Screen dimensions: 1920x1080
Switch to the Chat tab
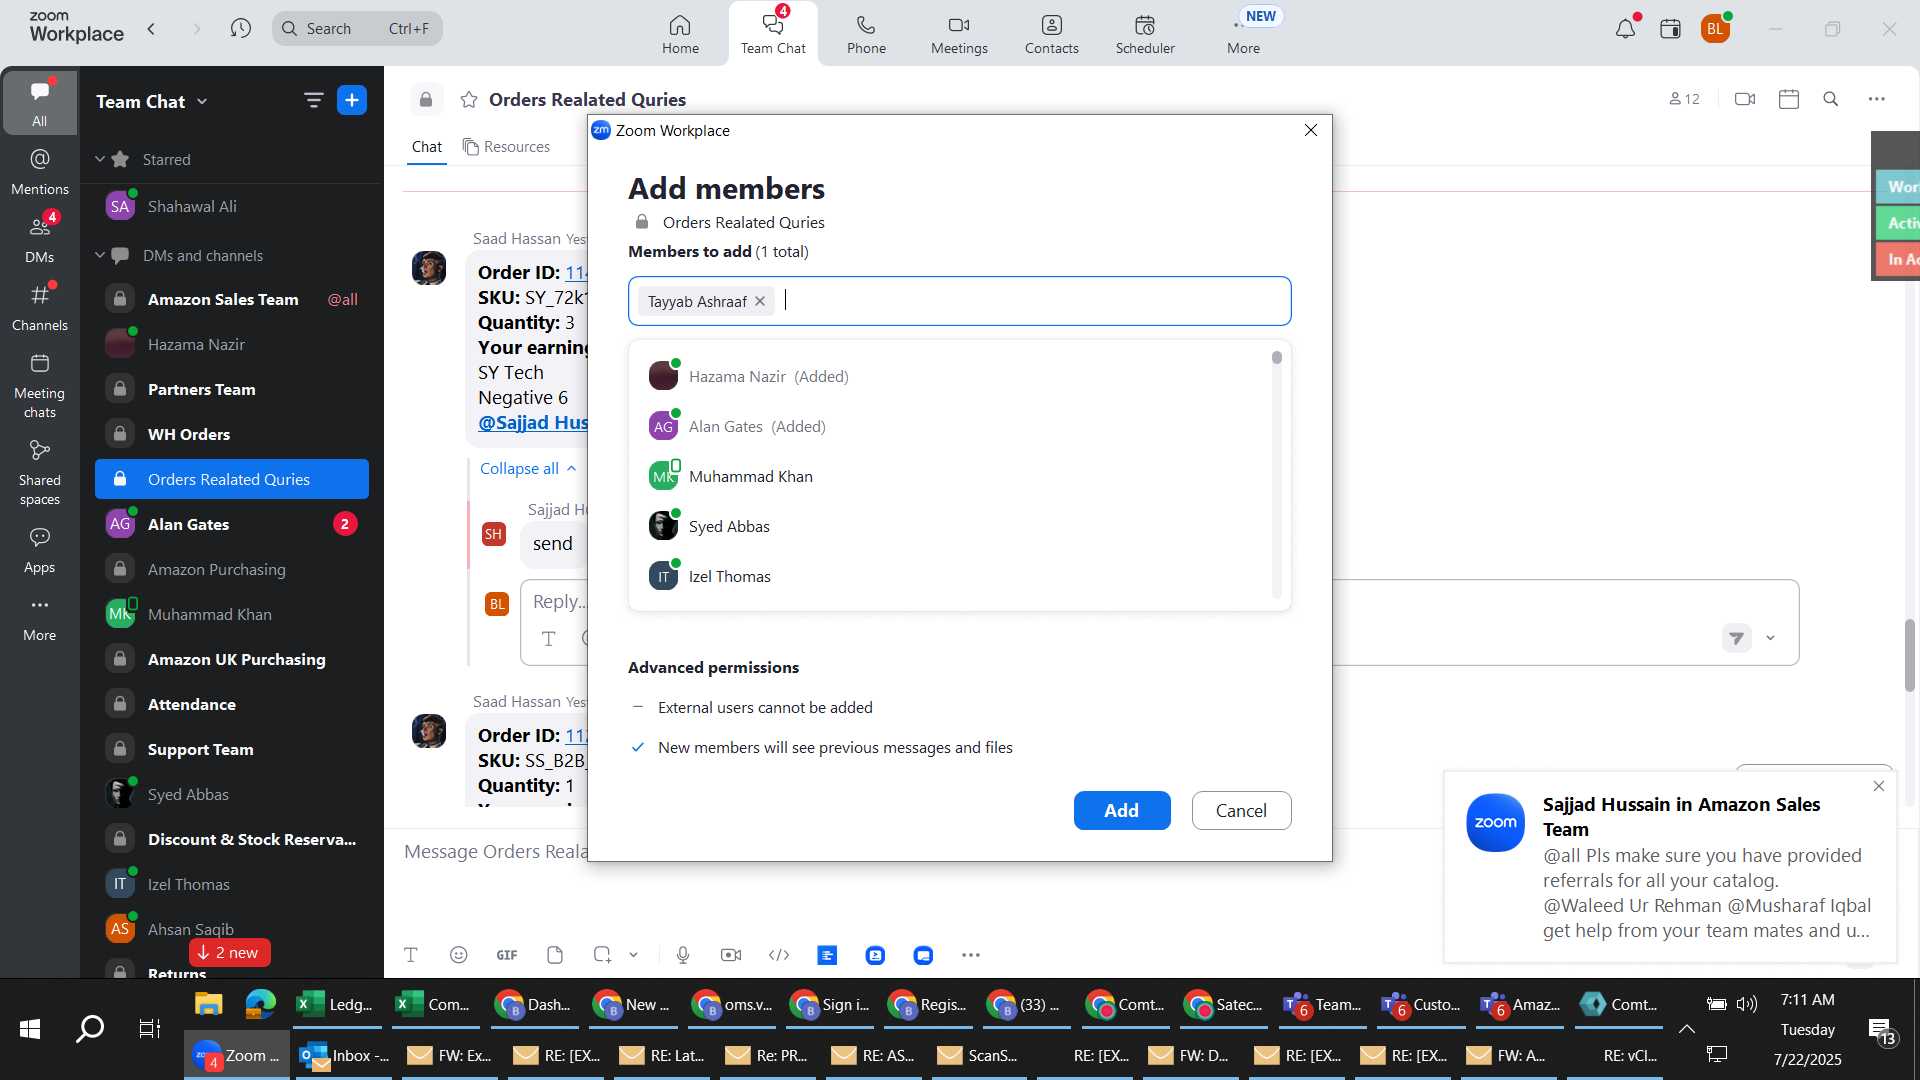click(427, 146)
